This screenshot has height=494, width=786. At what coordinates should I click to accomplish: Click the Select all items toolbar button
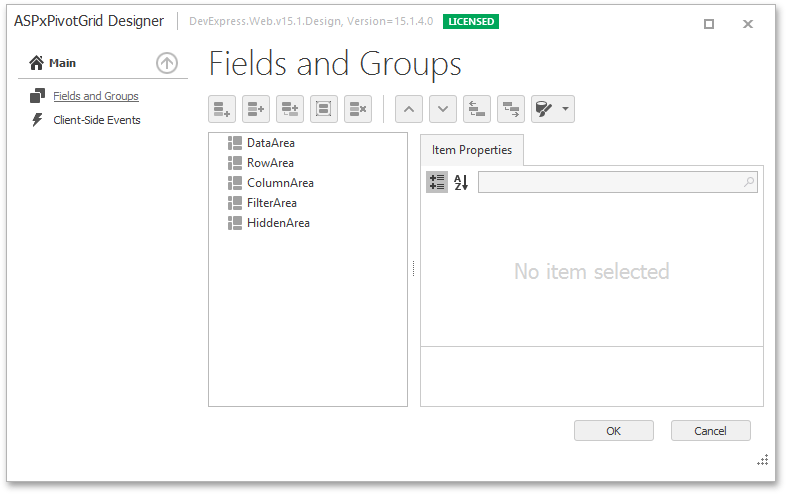(x=324, y=109)
